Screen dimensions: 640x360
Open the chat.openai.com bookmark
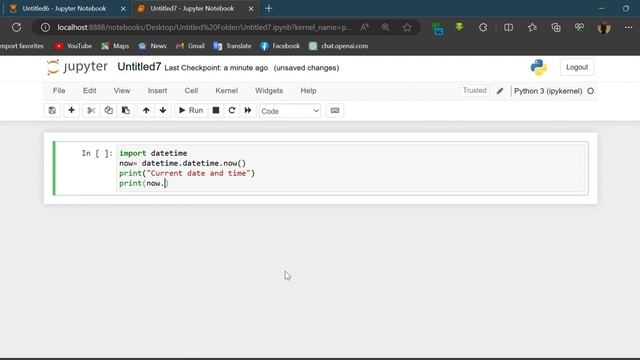coord(338,46)
